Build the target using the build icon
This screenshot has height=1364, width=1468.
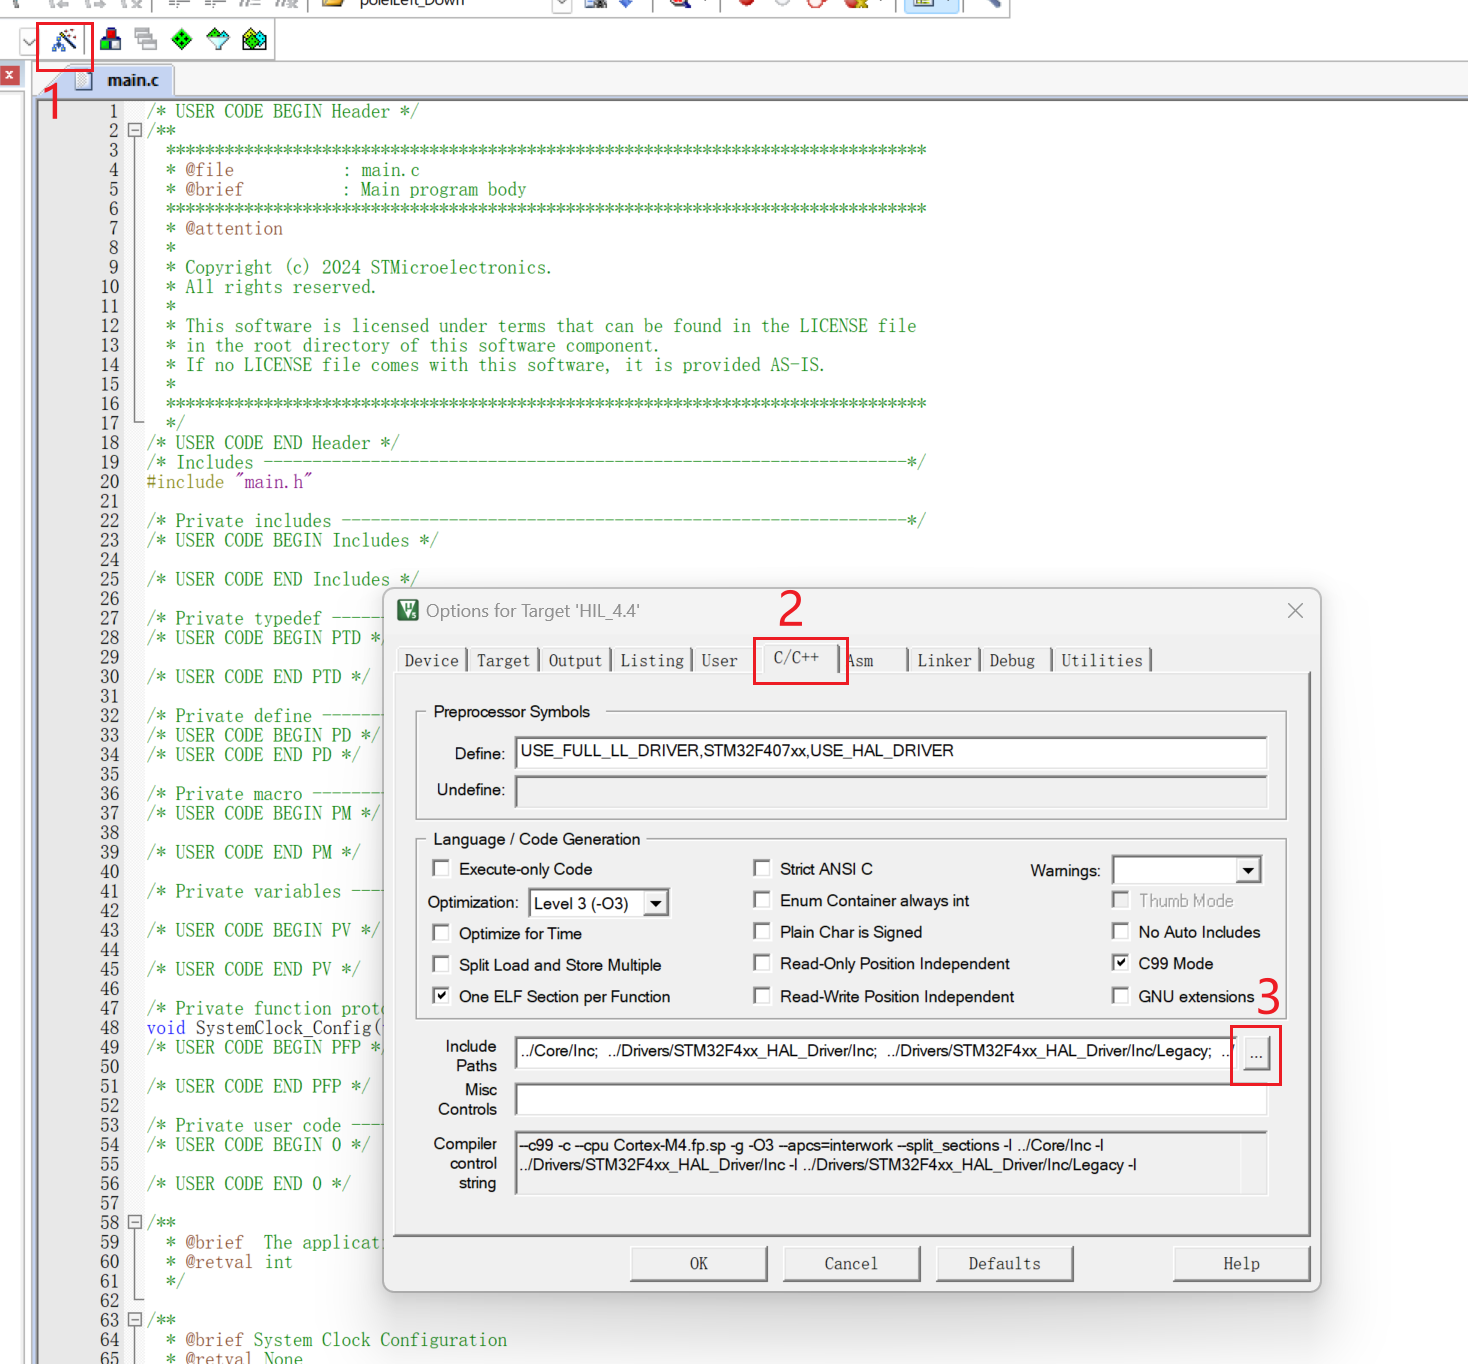point(110,40)
